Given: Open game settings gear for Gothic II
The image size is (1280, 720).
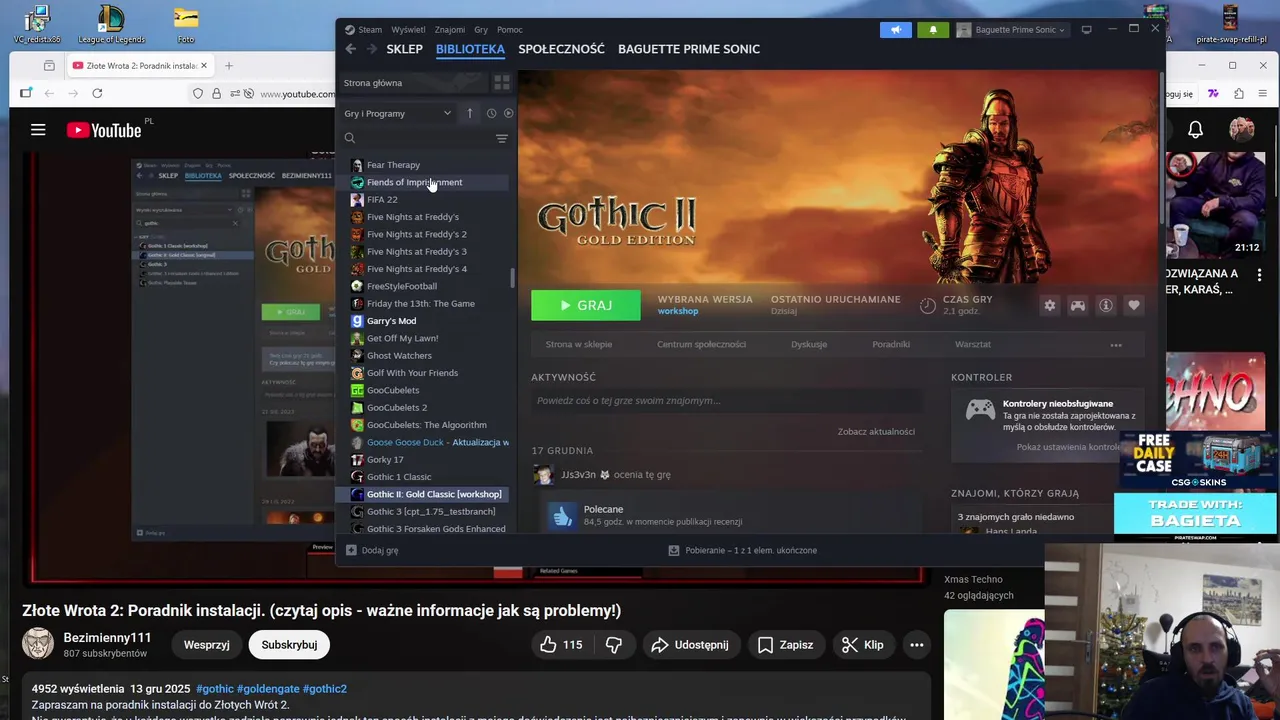Looking at the screenshot, I should tap(1050, 305).
